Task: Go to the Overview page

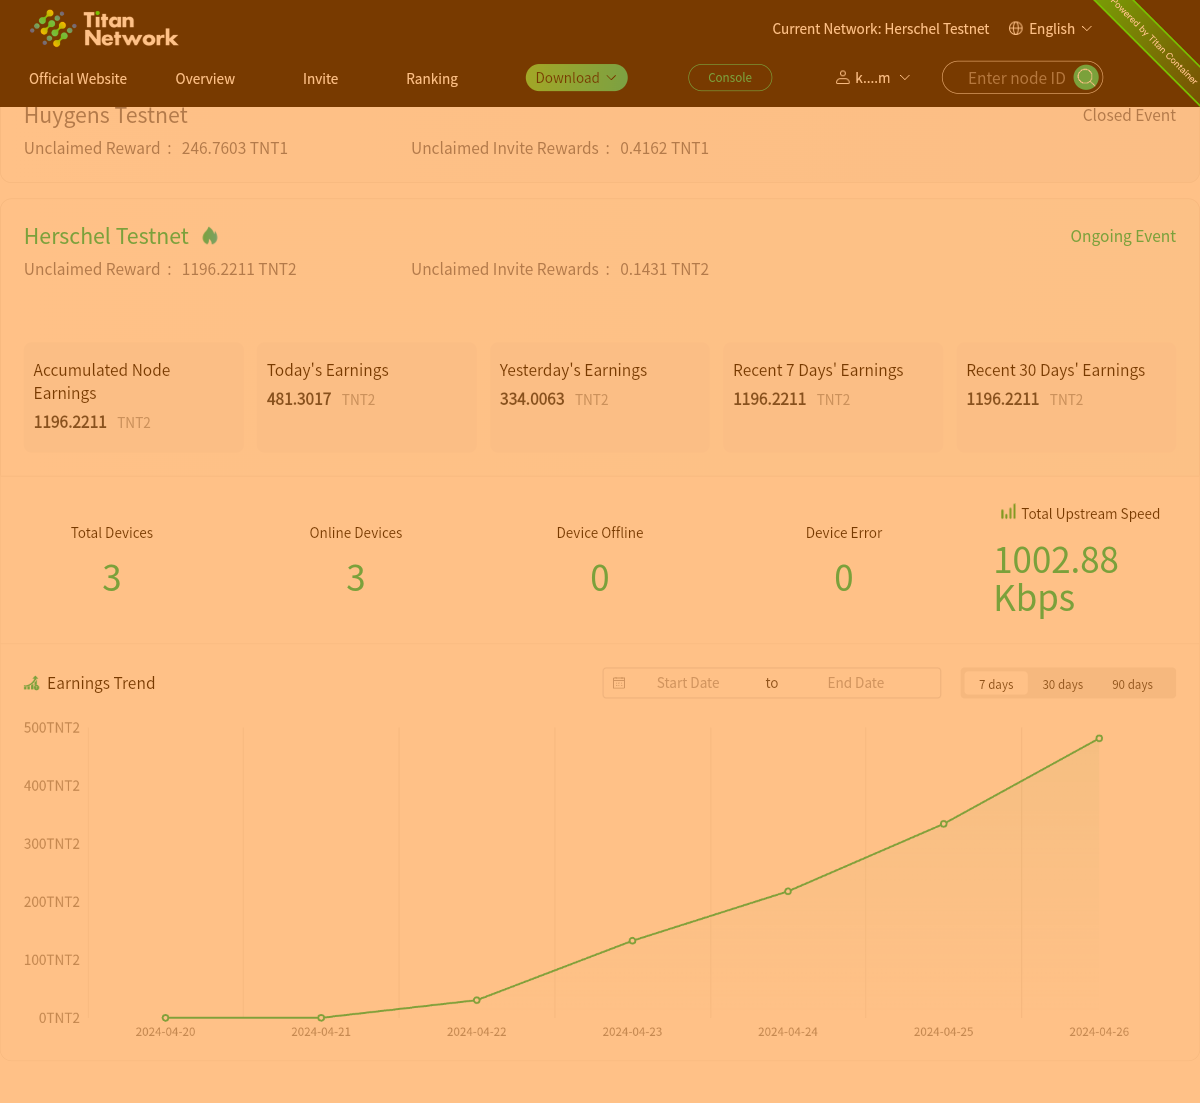Action: tap(205, 79)
